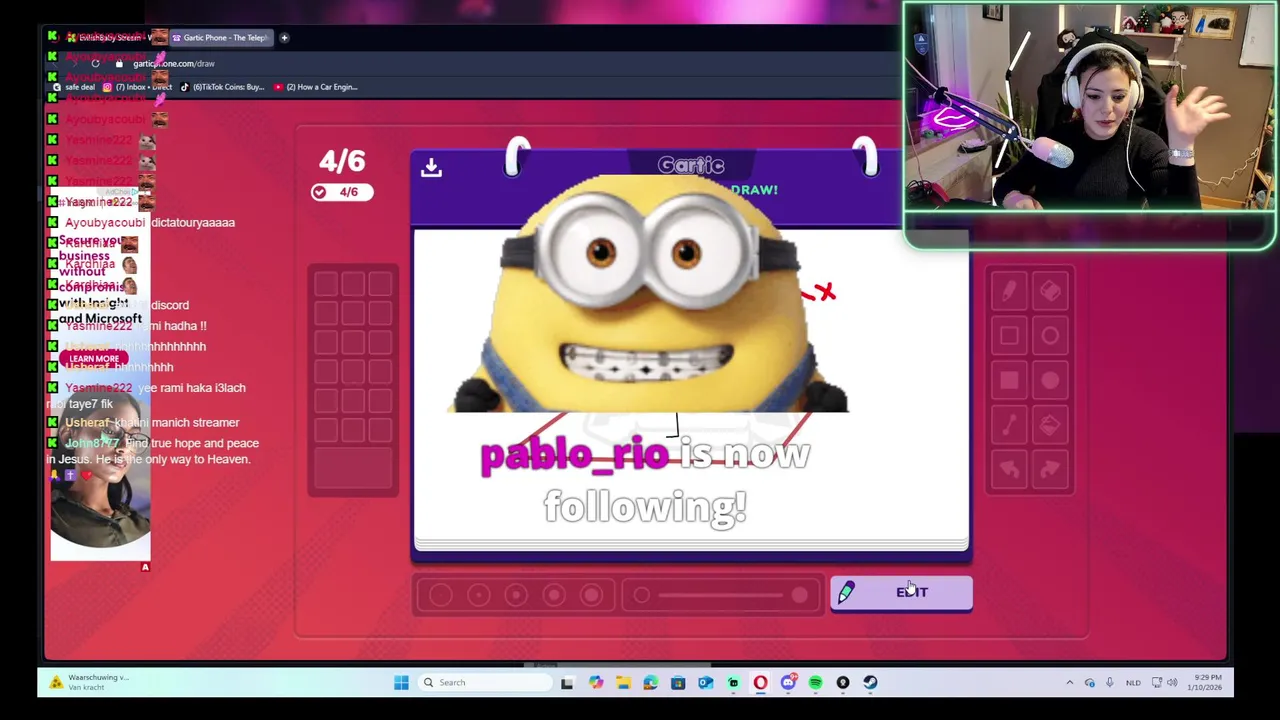Show hidden system tray icons
The height and width of the screenshot is (720, 1280).
[x=1069, y=682]
